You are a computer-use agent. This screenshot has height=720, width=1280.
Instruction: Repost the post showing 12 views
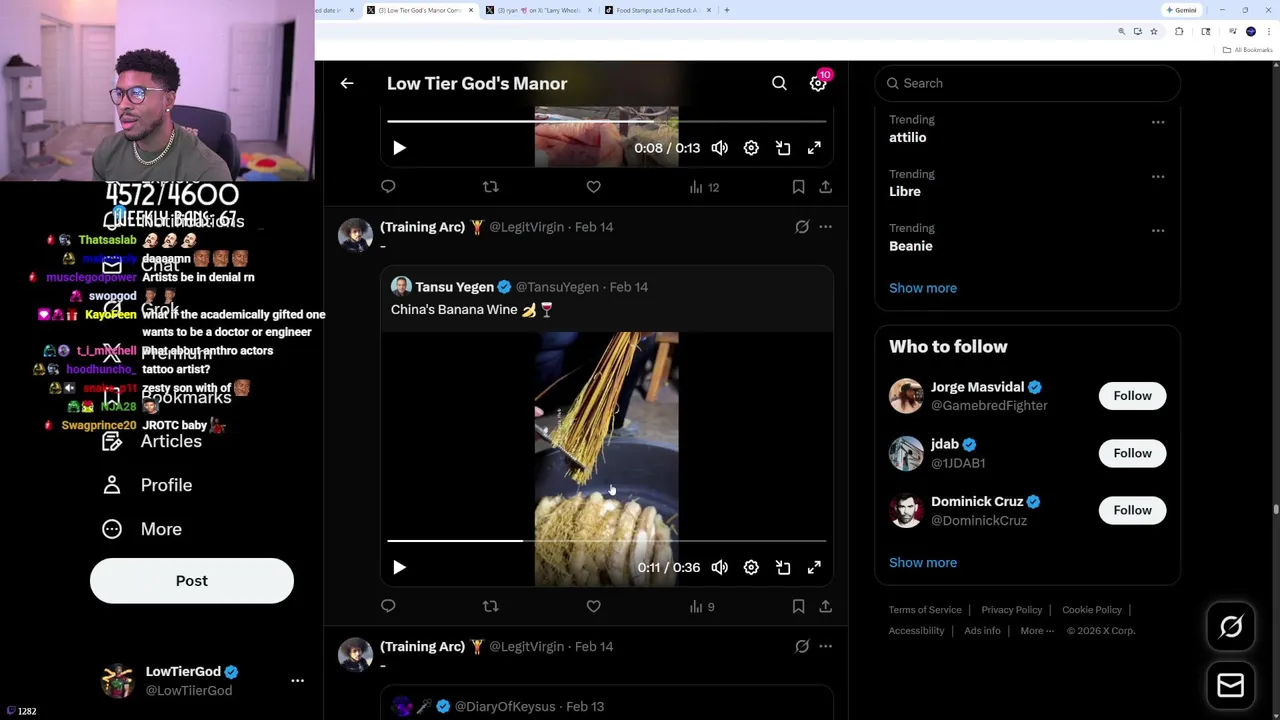coord(490,186)
